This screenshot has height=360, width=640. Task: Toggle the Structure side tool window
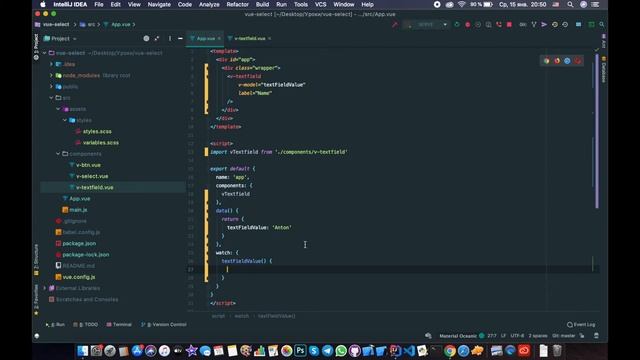[36, 259]
